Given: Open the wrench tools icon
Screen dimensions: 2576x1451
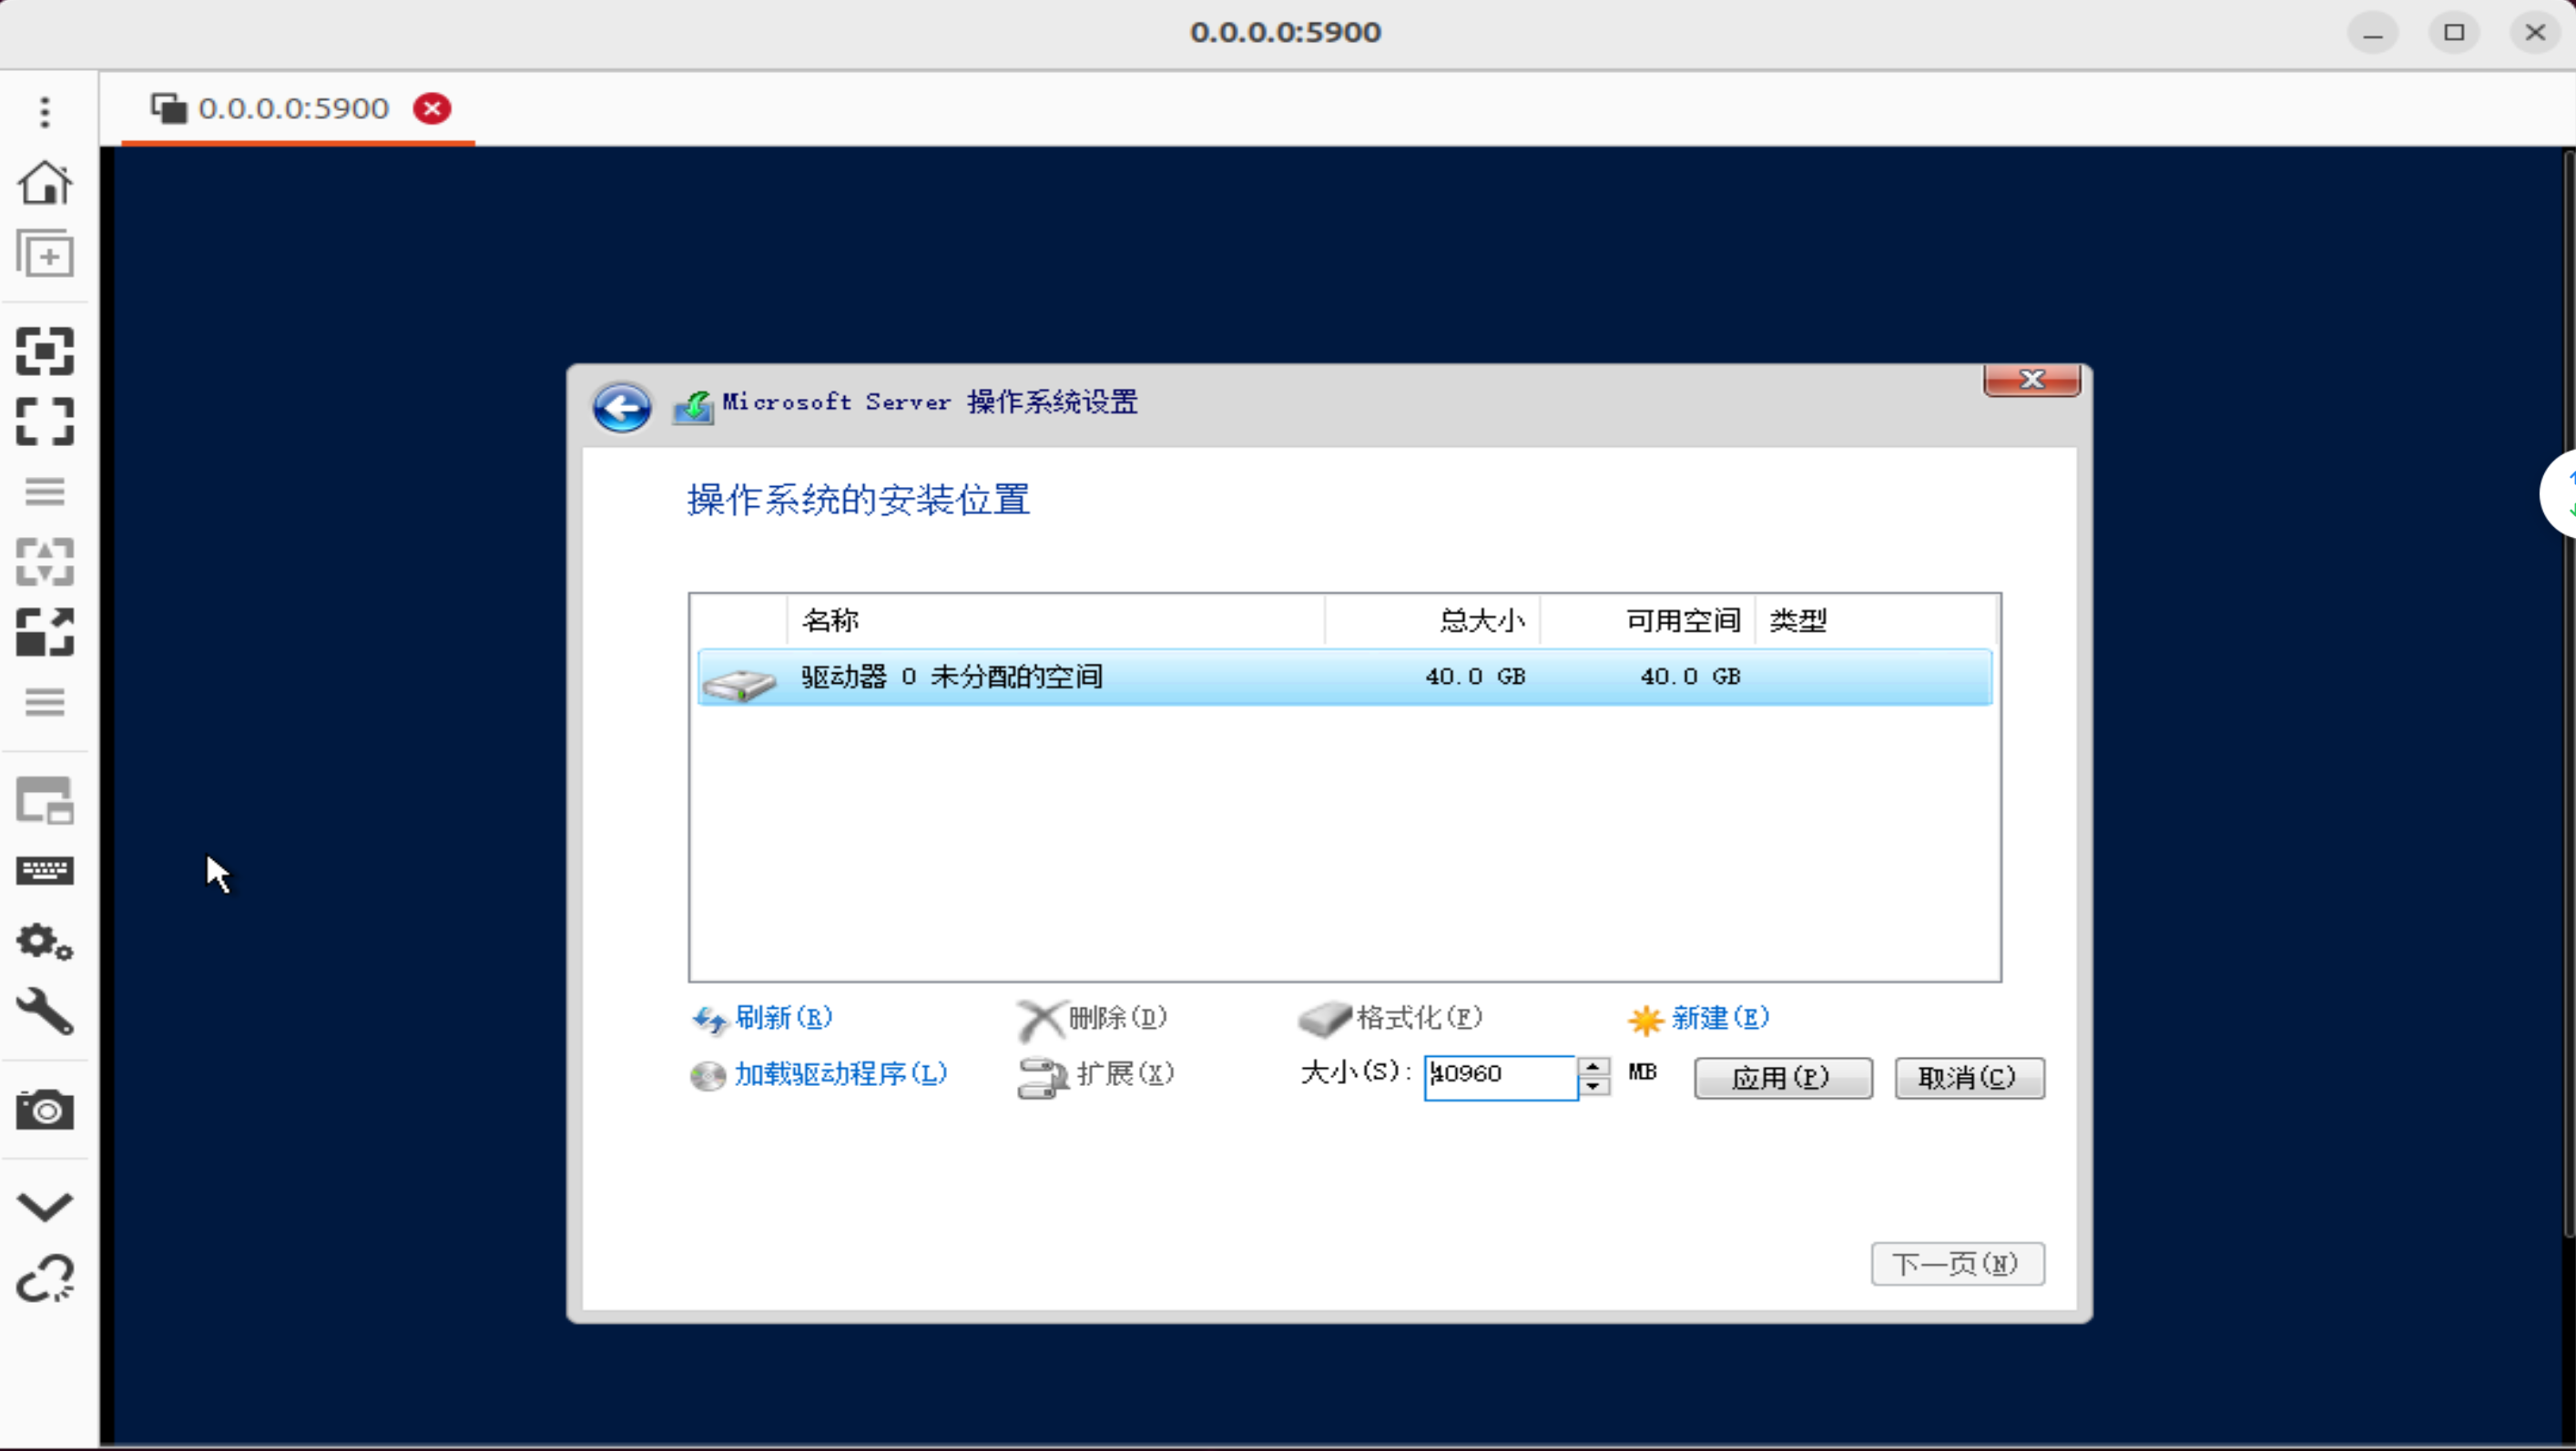Looking at the screenshot, I should 45,1012.
